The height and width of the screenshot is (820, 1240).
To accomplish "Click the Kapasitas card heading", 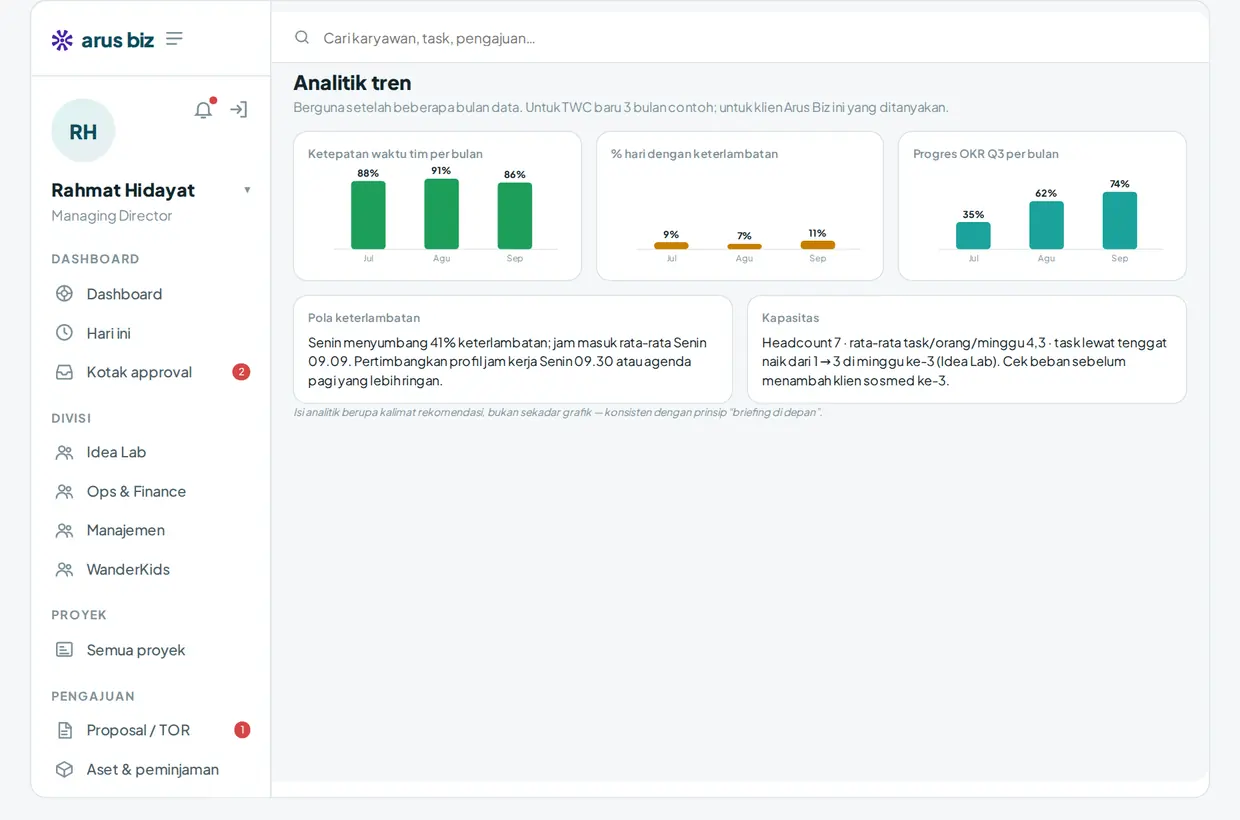I will click(x=790, y=318).
